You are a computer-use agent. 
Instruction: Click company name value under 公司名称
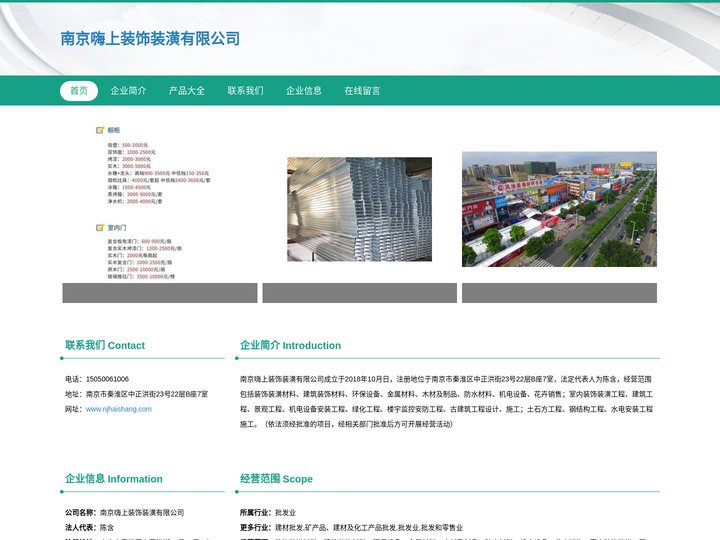(x=142, y=512)
